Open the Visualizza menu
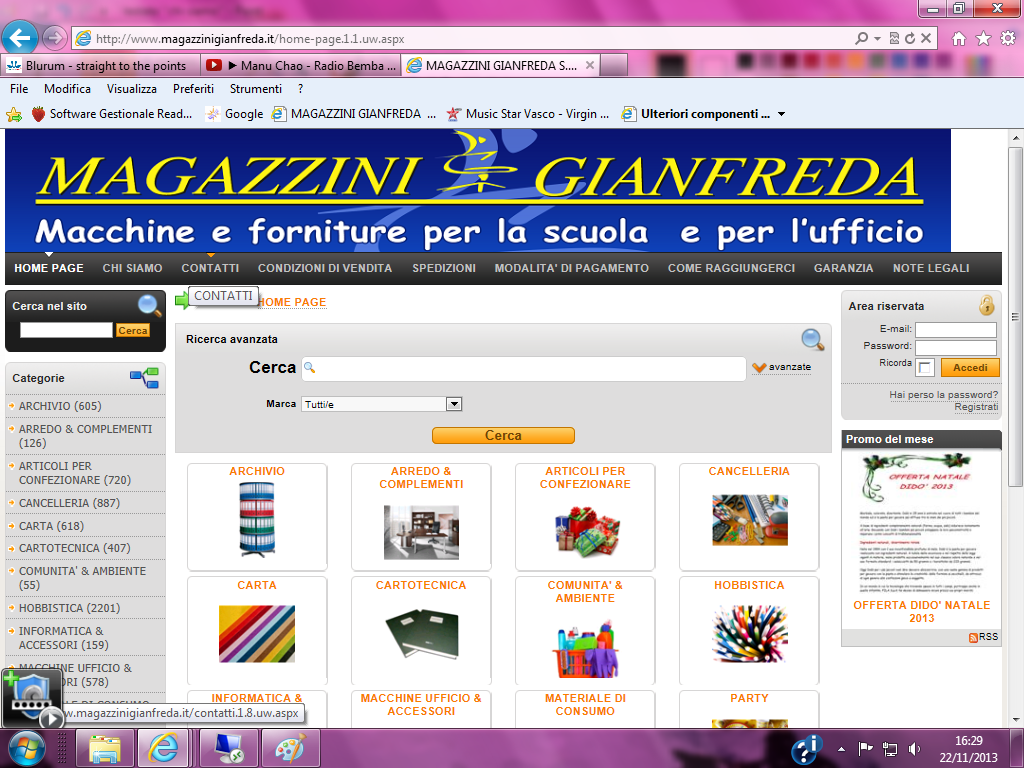Viewport: 1024px width, 768px height. point(132,89)
